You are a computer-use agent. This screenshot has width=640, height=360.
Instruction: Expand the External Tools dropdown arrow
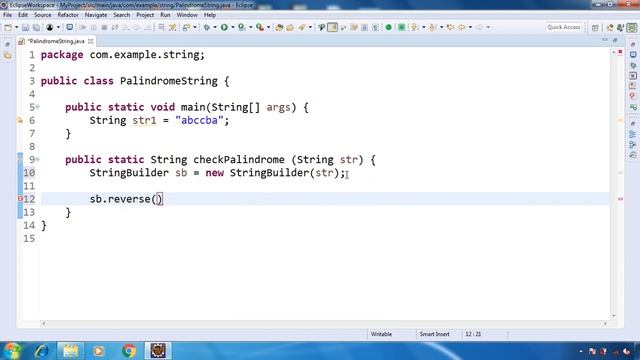pos(268,27)
